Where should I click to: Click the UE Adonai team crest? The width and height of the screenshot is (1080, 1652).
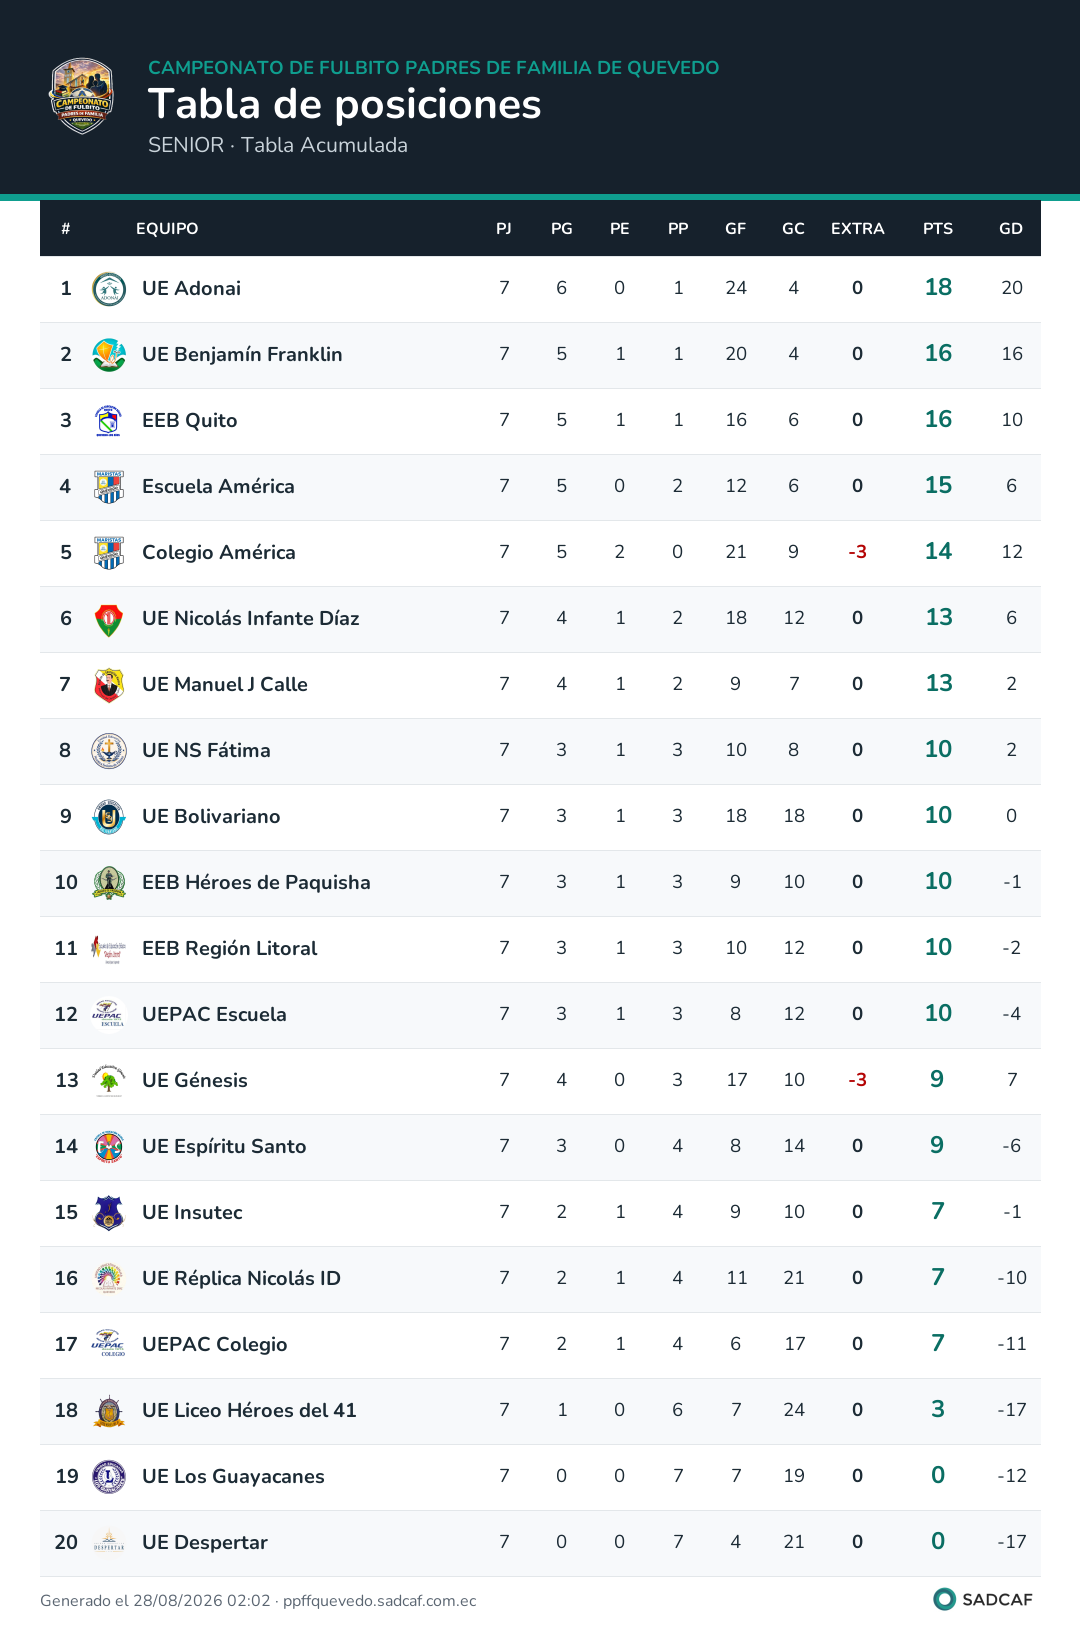109,289
